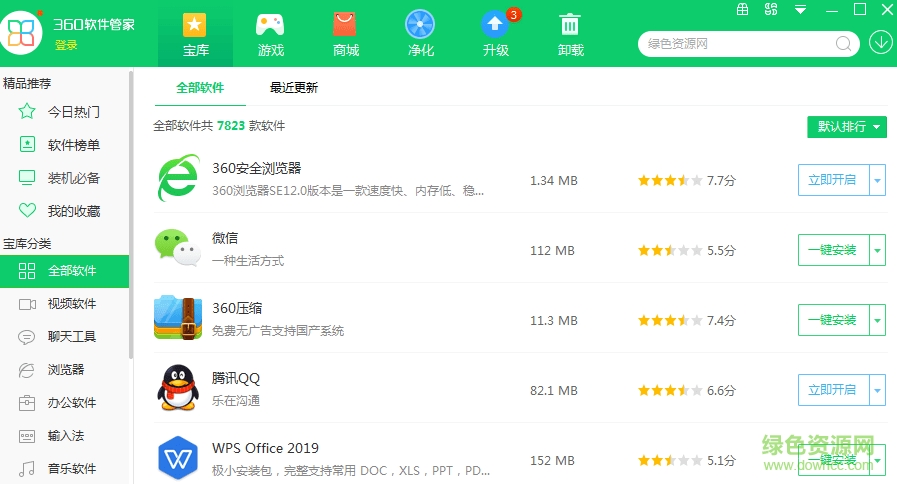This screenshot has height=484, width=897.
Task: Click the 360 software manager logo
Action: click(22, 34)
